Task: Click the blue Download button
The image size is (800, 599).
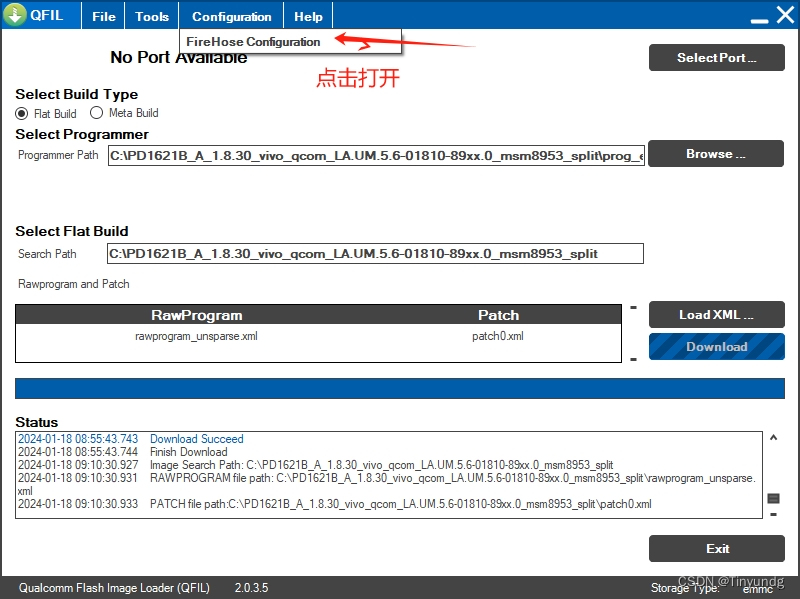Action: point(716,346)
